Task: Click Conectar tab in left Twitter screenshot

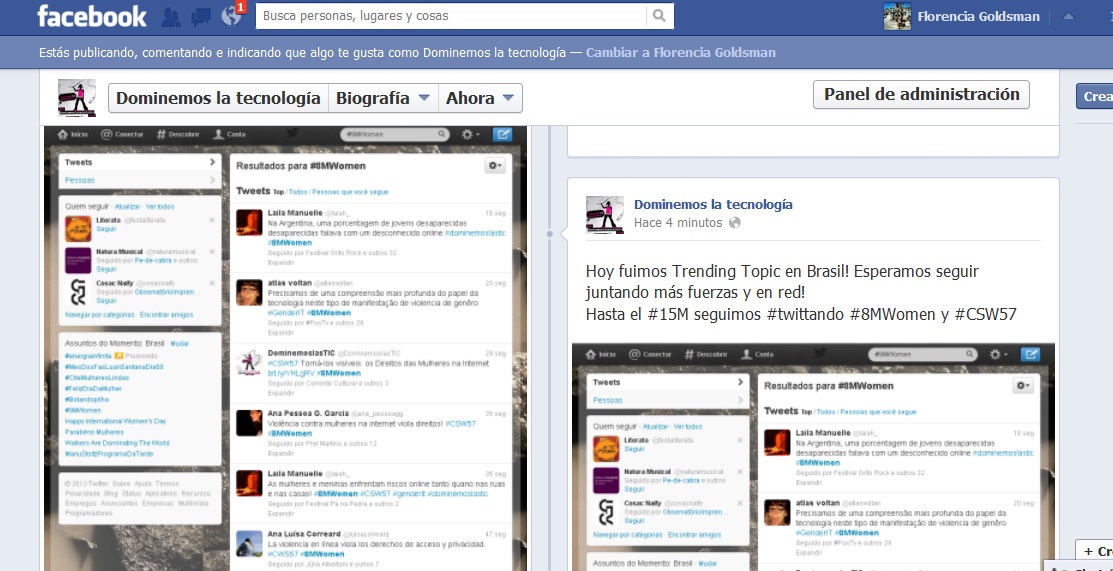Action: click(122, 134)
